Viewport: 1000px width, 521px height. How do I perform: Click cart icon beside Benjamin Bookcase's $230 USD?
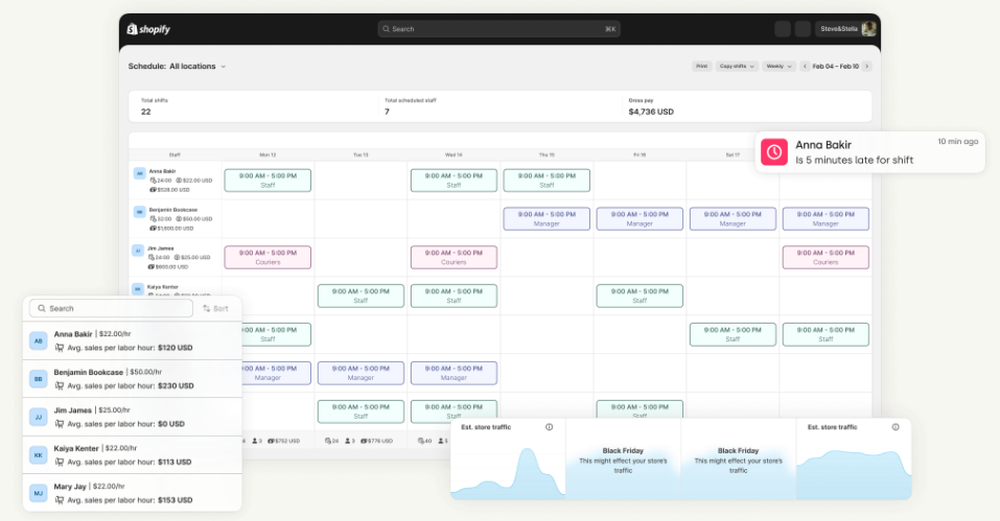tap(59, 386)
